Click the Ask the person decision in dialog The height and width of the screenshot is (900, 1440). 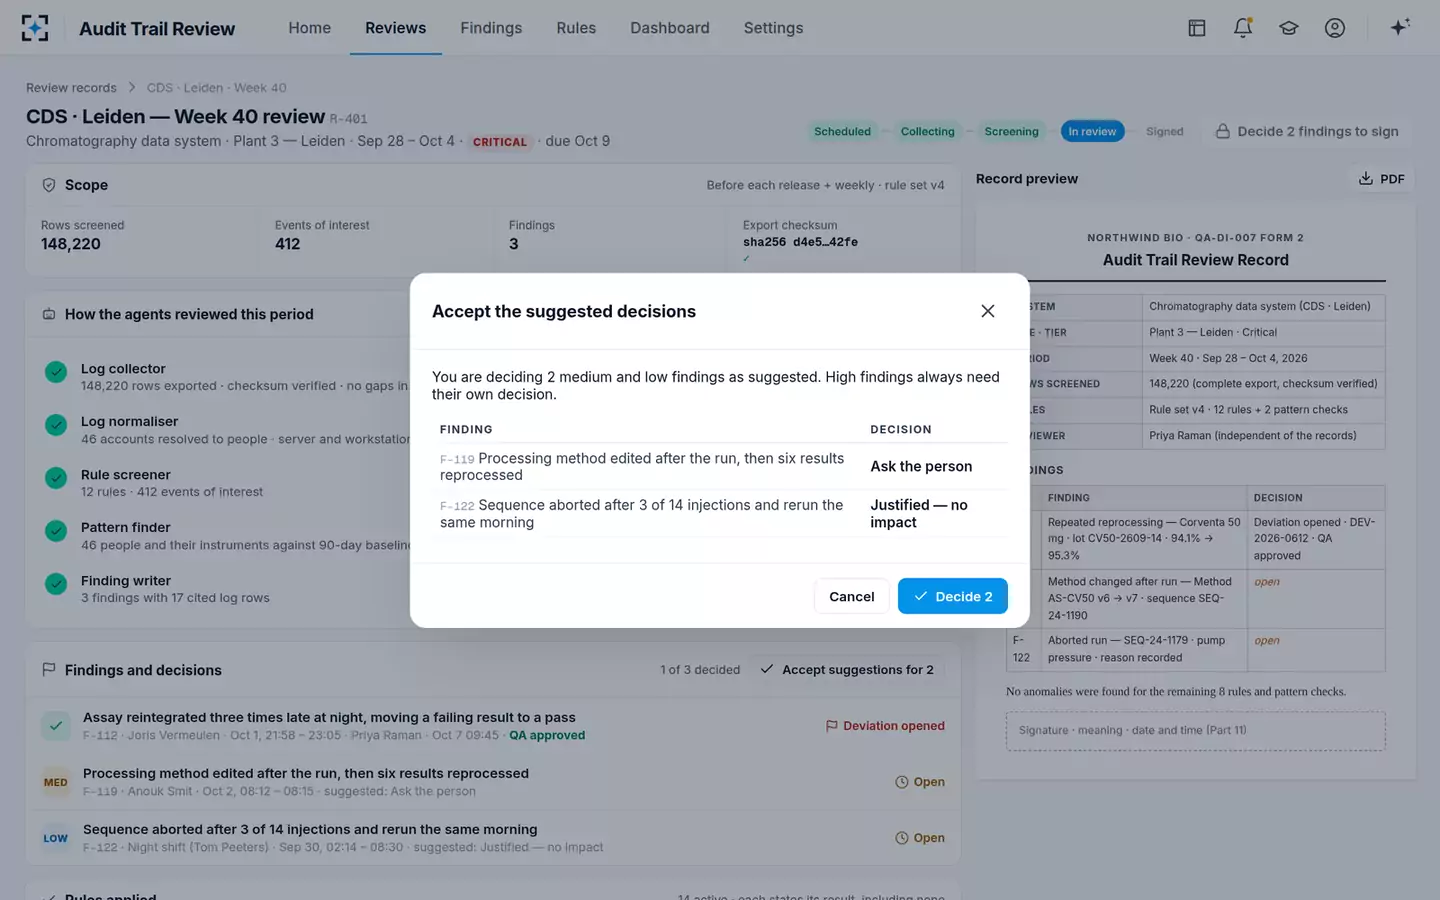pos(921,466)
